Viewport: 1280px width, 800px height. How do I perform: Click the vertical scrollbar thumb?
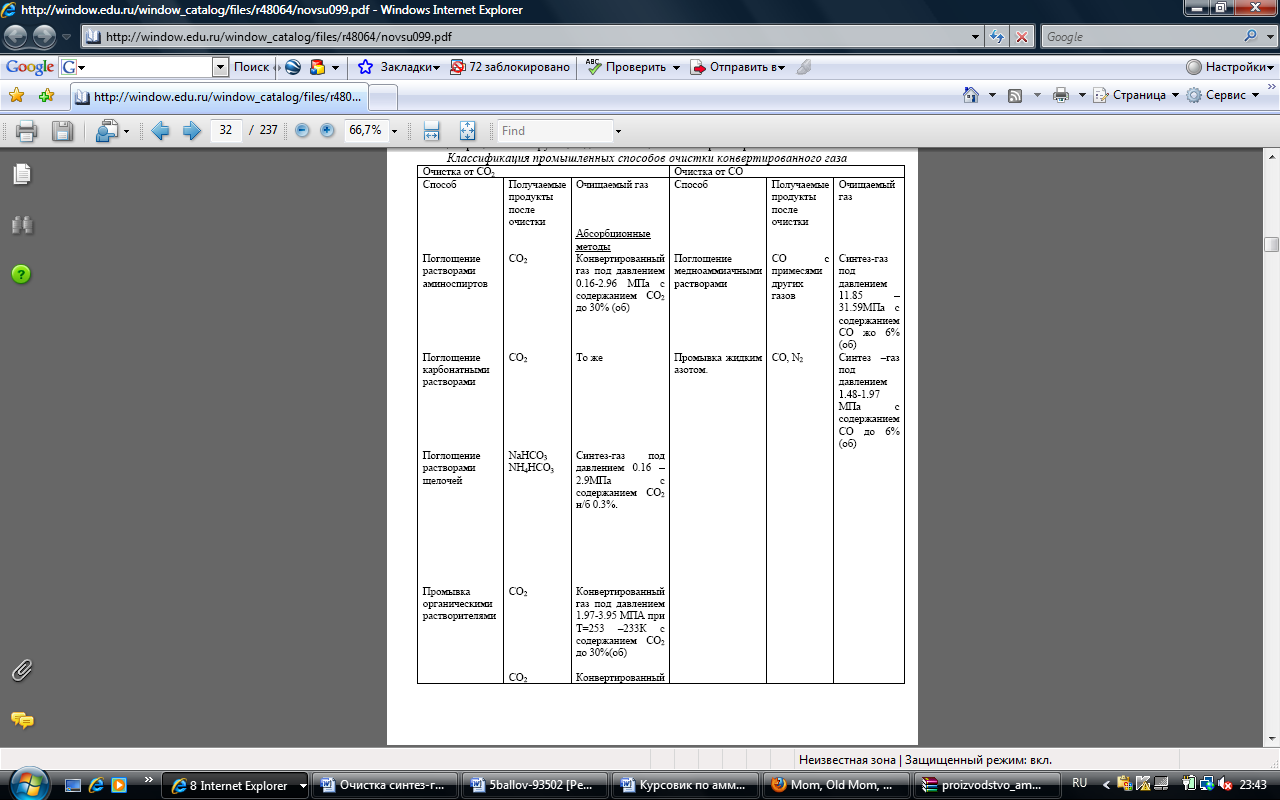[1271, 244]
